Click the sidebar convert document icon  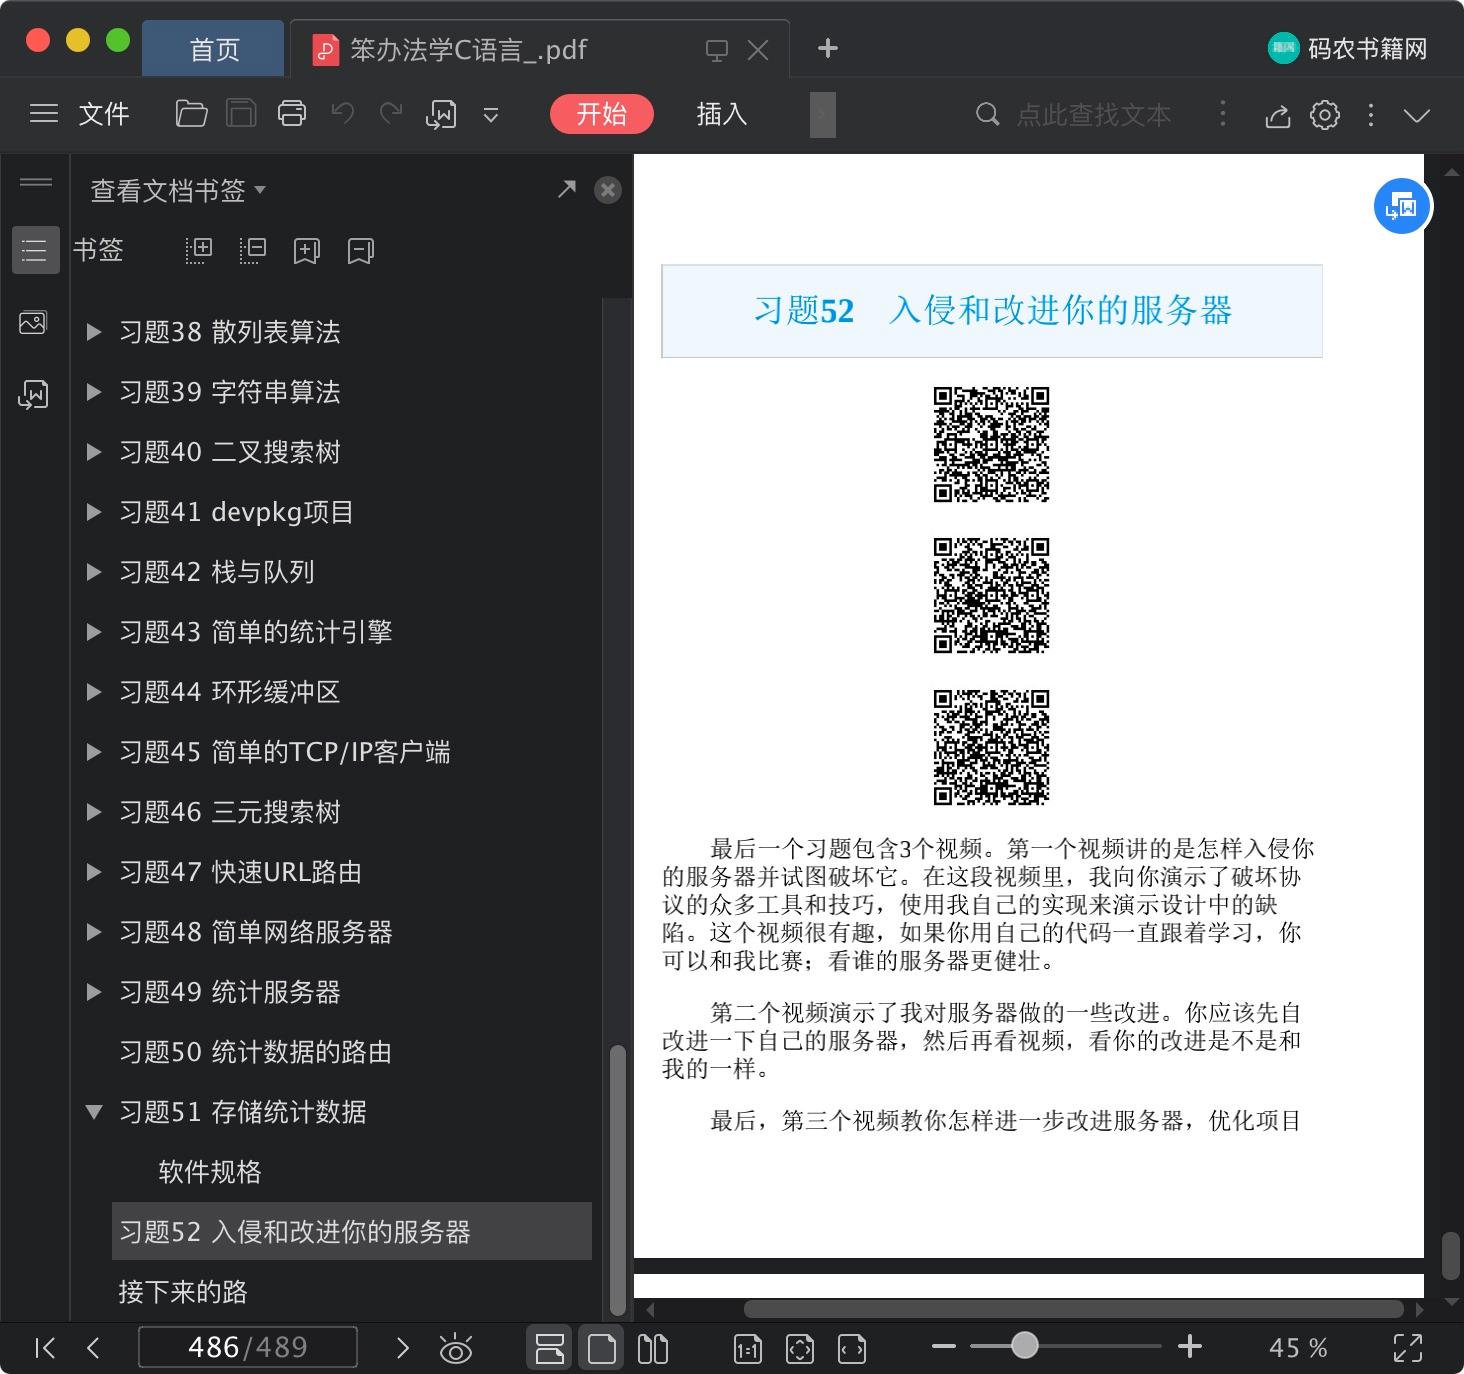point(33,395)
